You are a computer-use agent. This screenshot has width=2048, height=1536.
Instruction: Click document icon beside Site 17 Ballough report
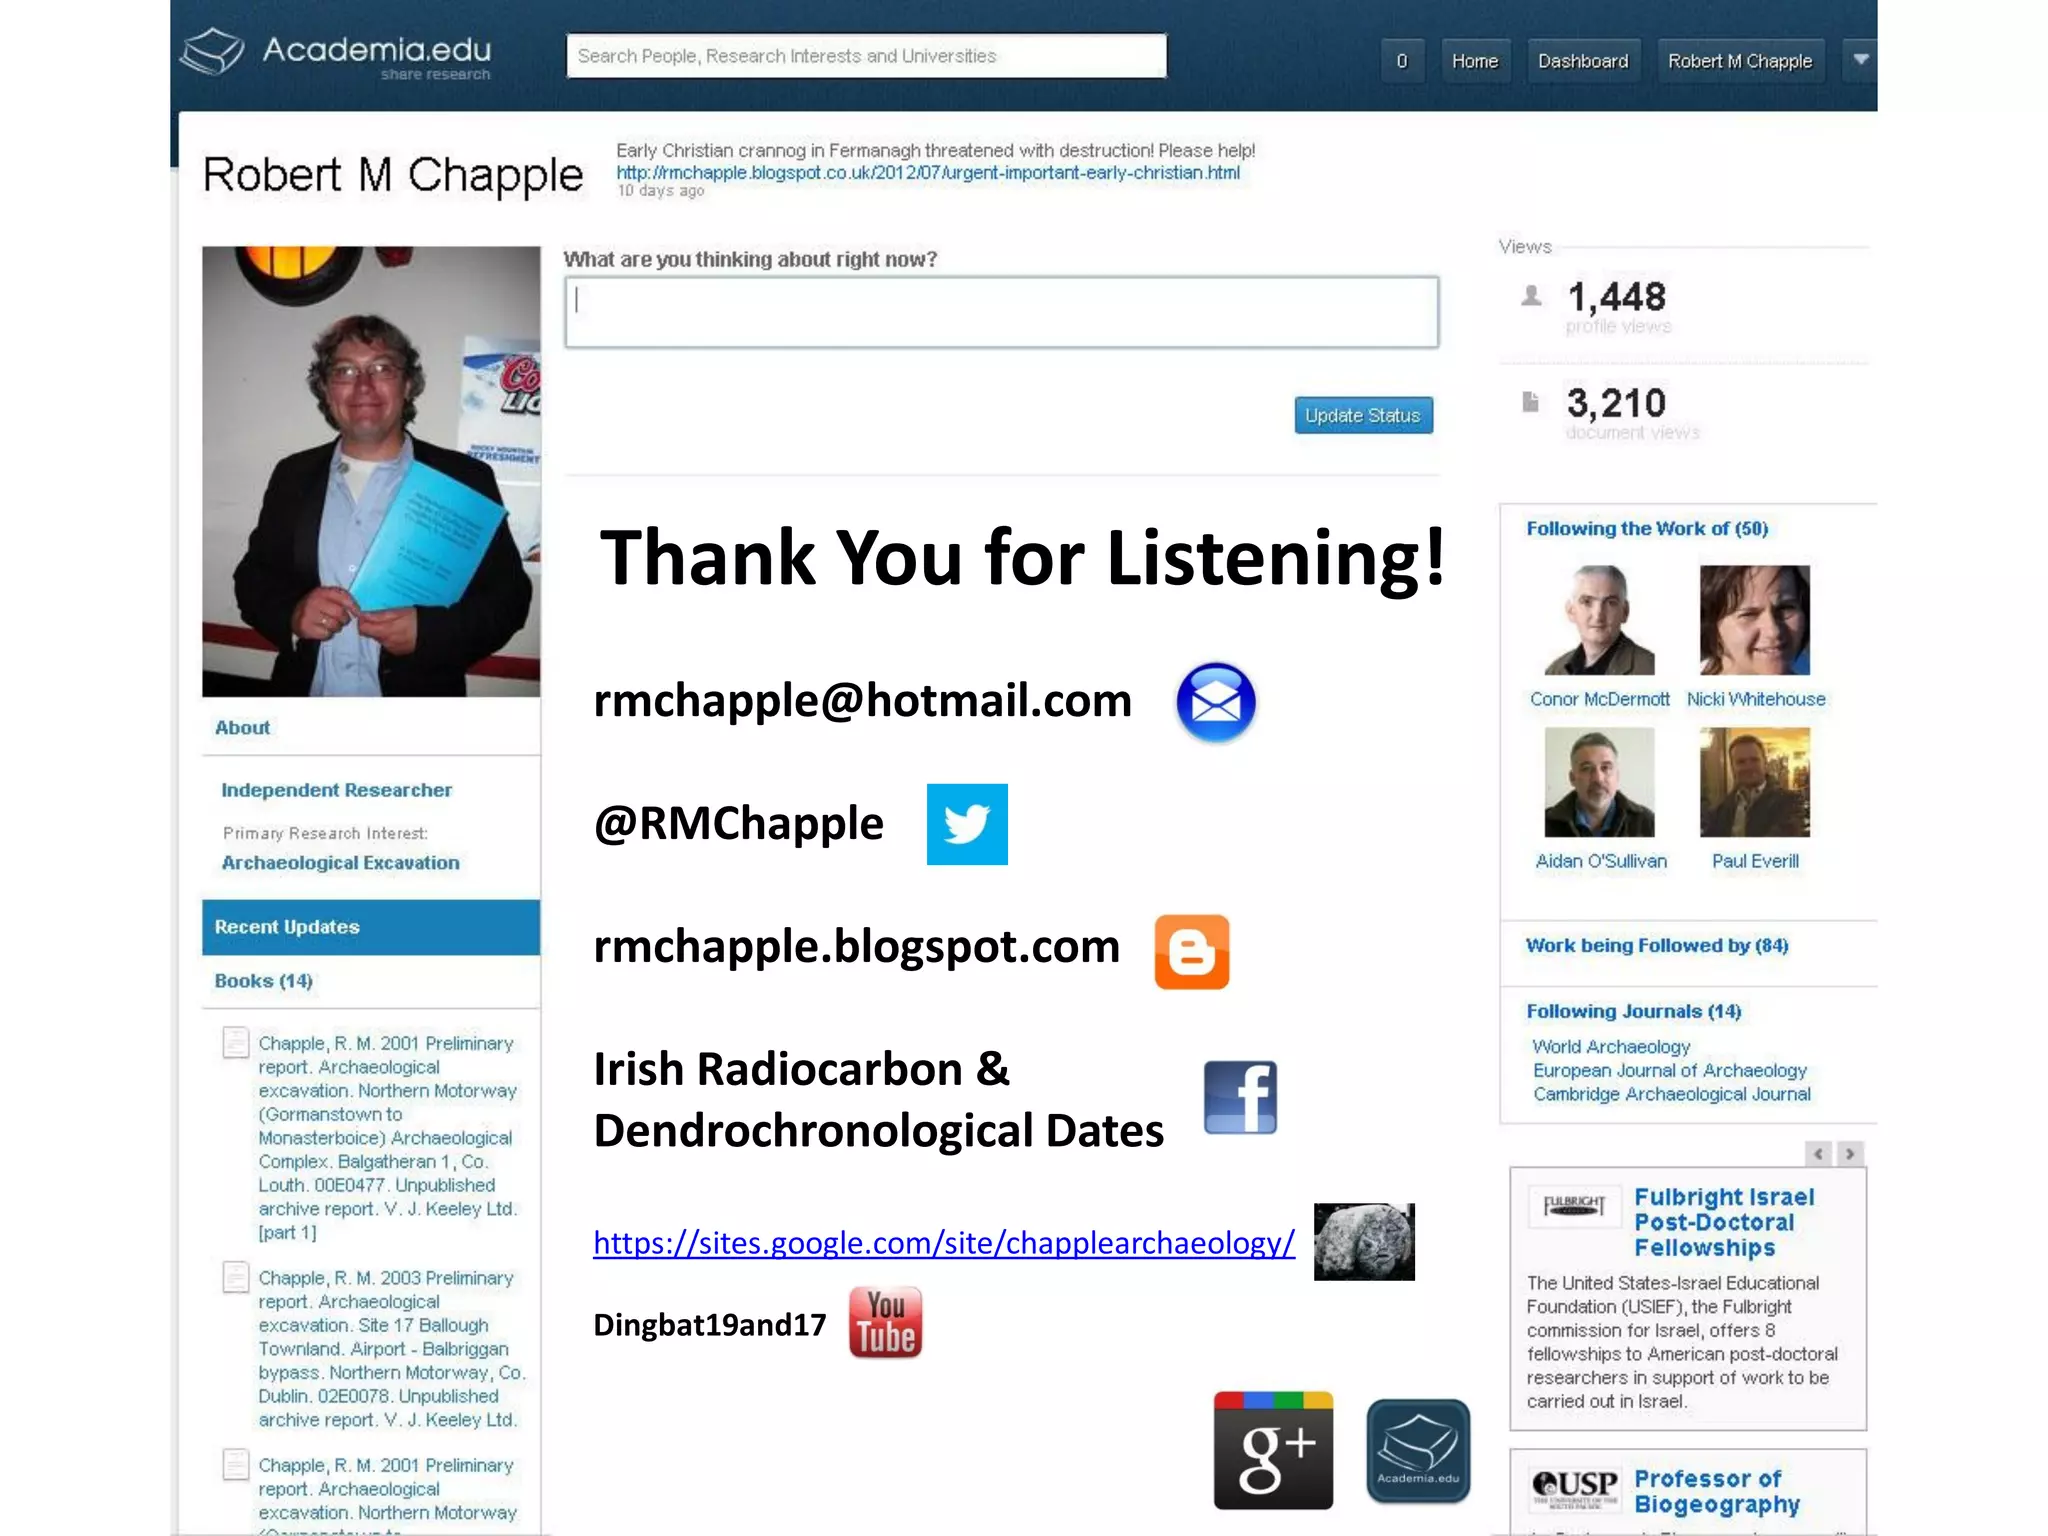point(236,1277)
